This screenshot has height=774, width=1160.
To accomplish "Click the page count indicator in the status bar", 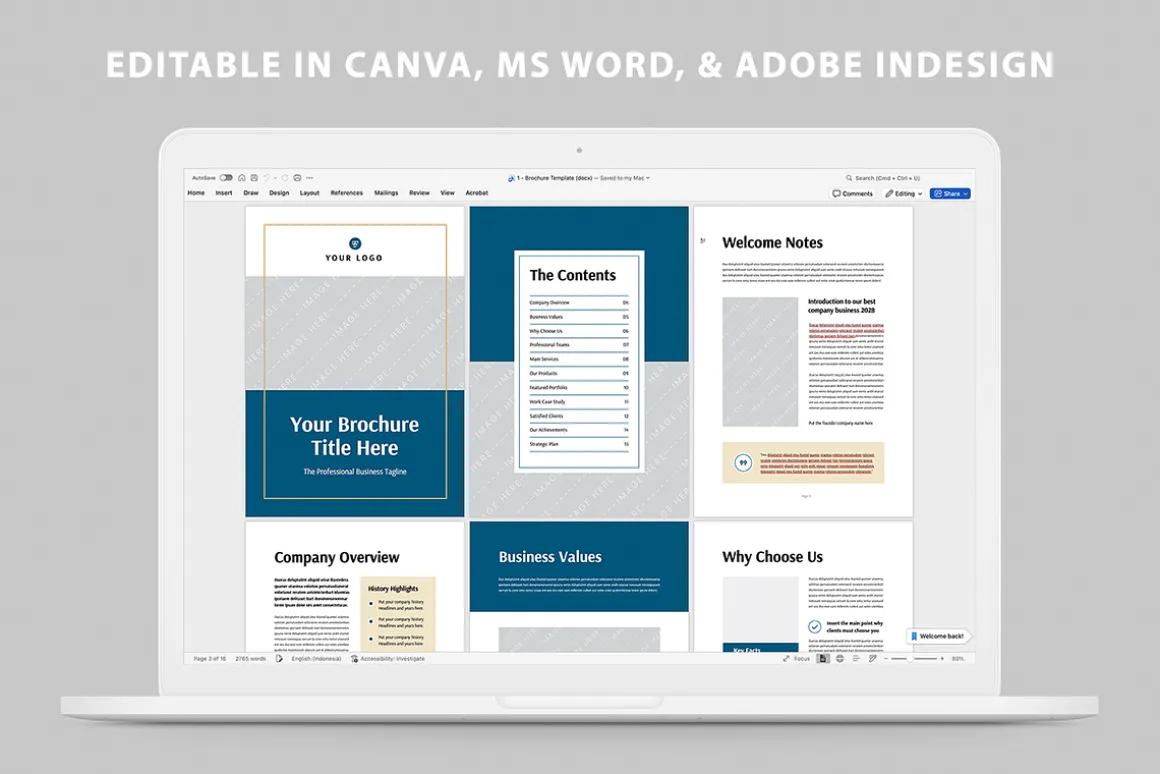I will (210, 659).
